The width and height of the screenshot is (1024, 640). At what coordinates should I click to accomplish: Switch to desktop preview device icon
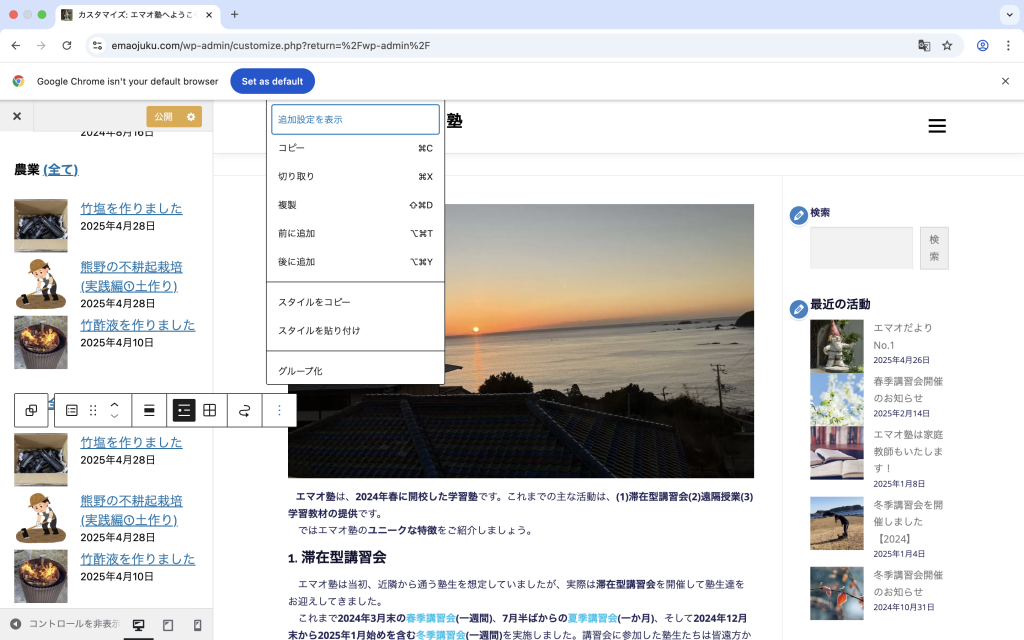(x=138, y=625)
